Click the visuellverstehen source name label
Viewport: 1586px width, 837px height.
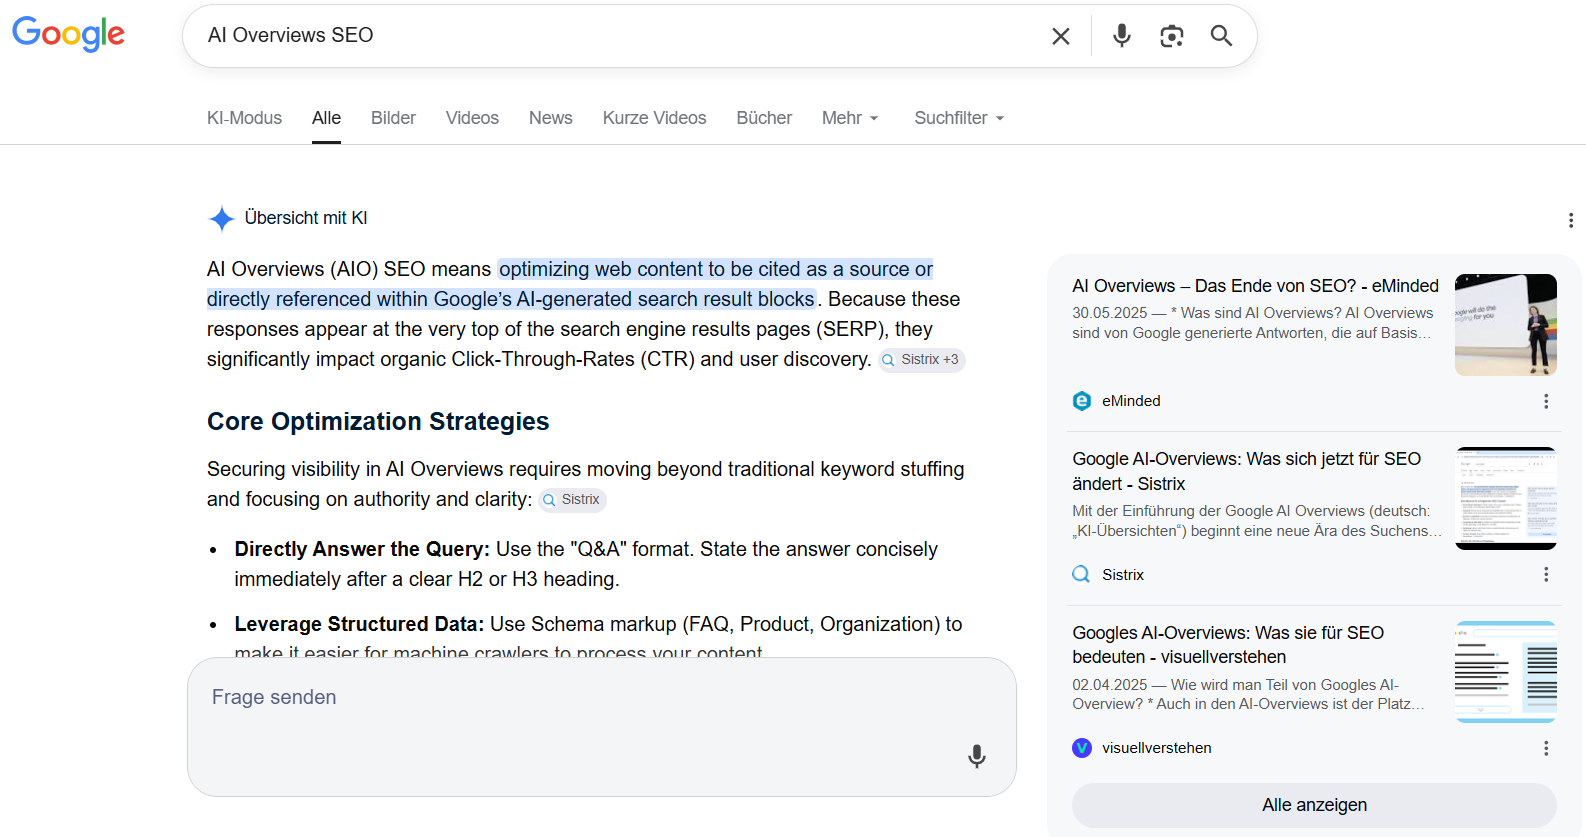(x=1157, y=748)
